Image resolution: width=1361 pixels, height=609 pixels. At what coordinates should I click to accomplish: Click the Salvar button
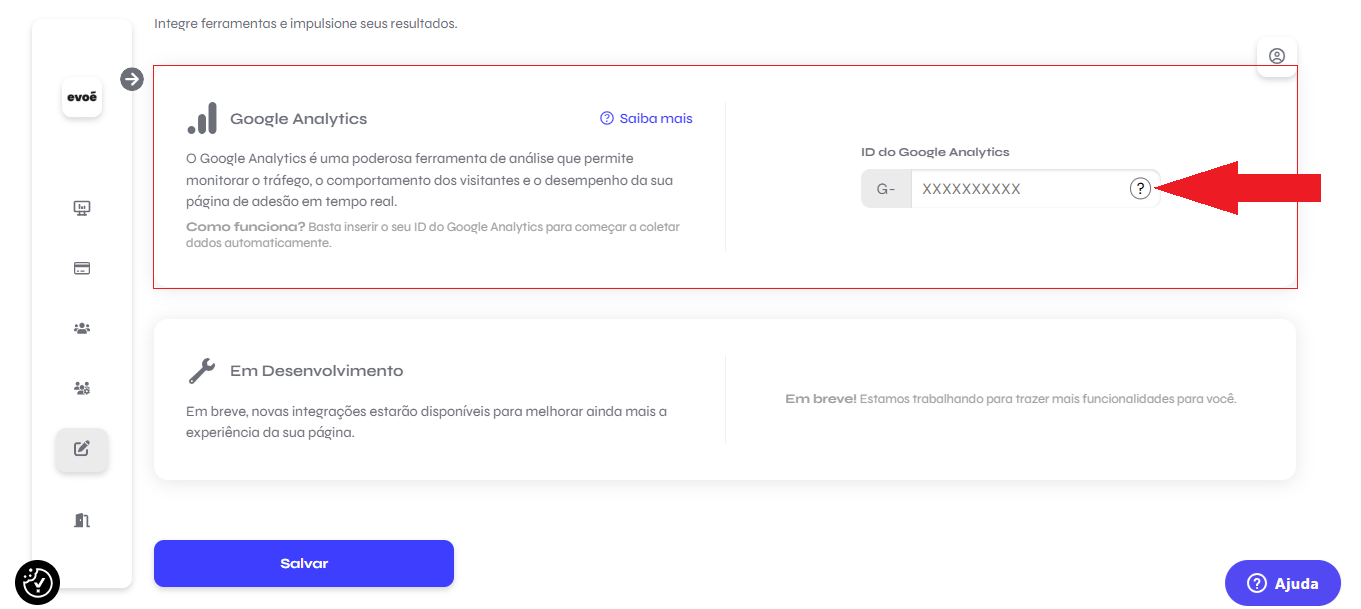[x=304, y=564]
